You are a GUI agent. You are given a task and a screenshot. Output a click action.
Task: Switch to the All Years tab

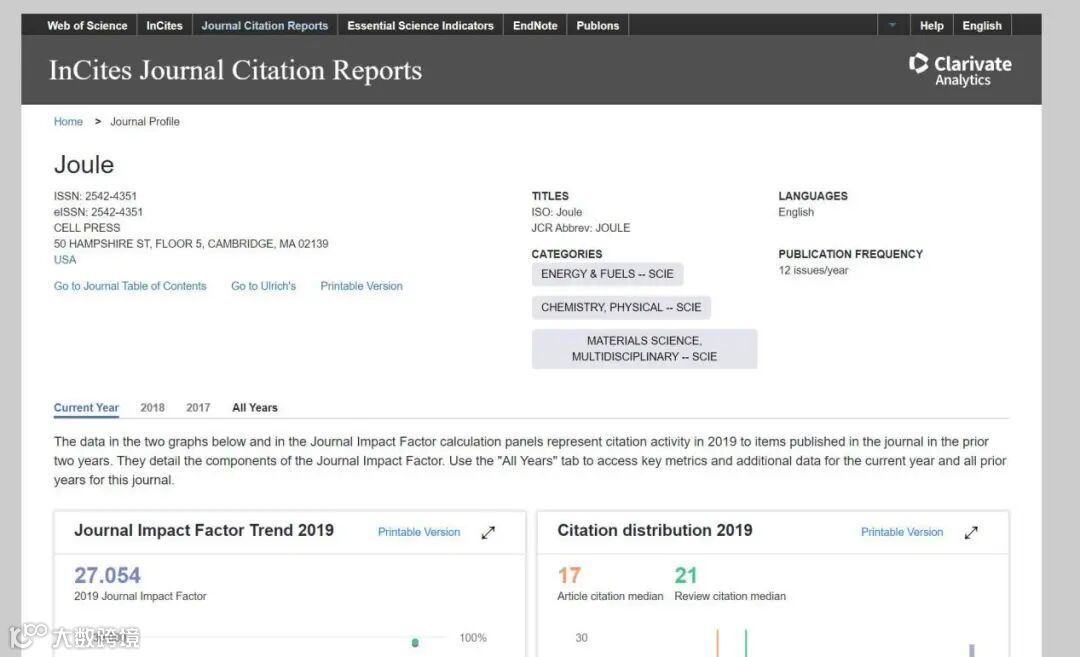point(255,408)
